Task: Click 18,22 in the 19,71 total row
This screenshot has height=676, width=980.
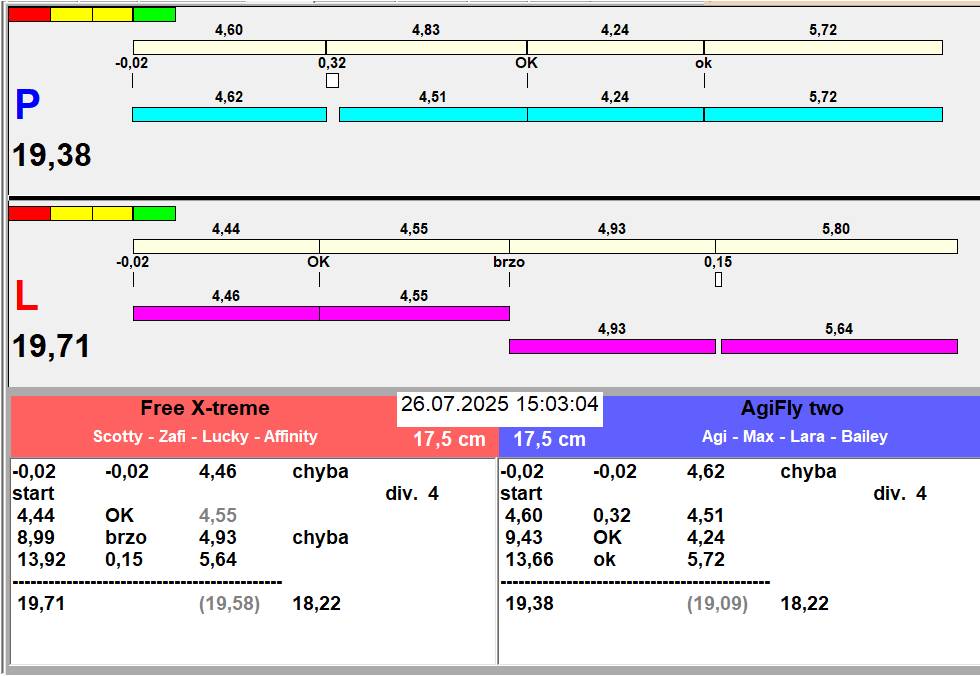Action: pos(317,604)
